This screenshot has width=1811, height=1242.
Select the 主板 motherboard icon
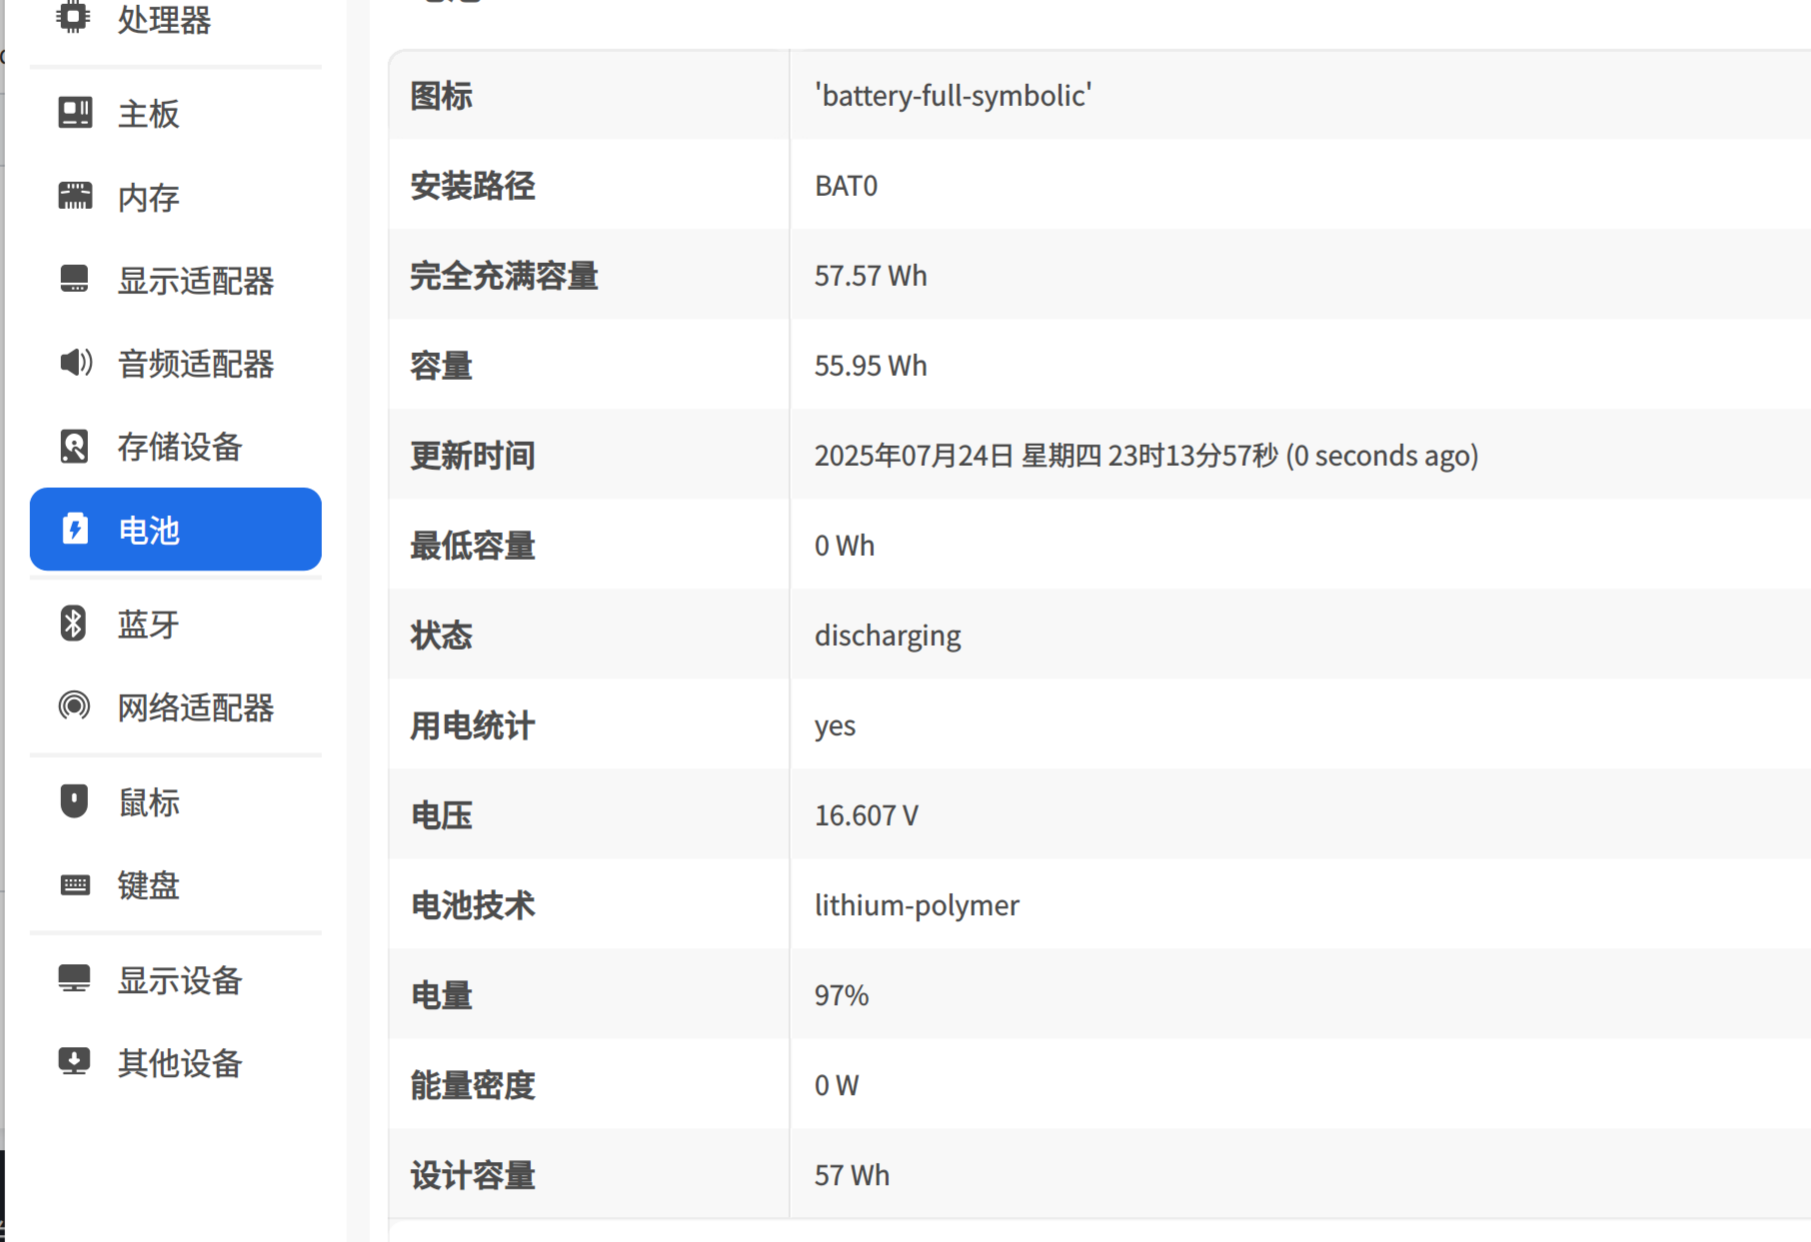tap(75, 113)
